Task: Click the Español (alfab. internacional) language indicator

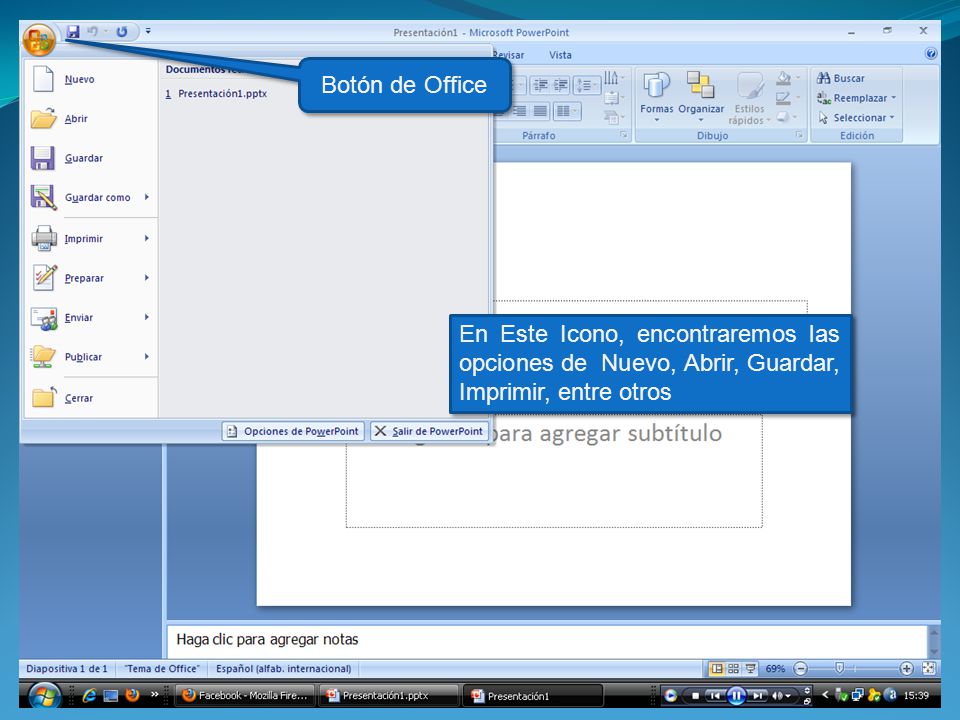Action: pyautogui.click(x=283, y=669)
